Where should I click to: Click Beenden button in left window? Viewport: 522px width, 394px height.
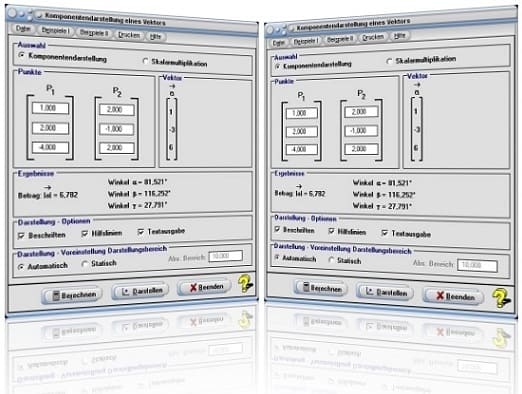pyautogui.click(x=204, y=287)
